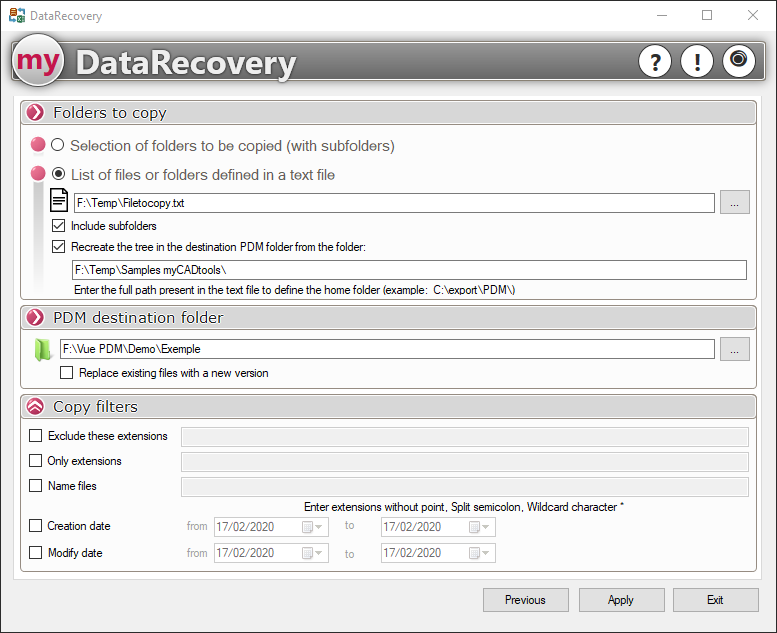The width and height of the screenshot is (777, 633).
Task: Click the help question mark icon
Action: tap(654, 62)
